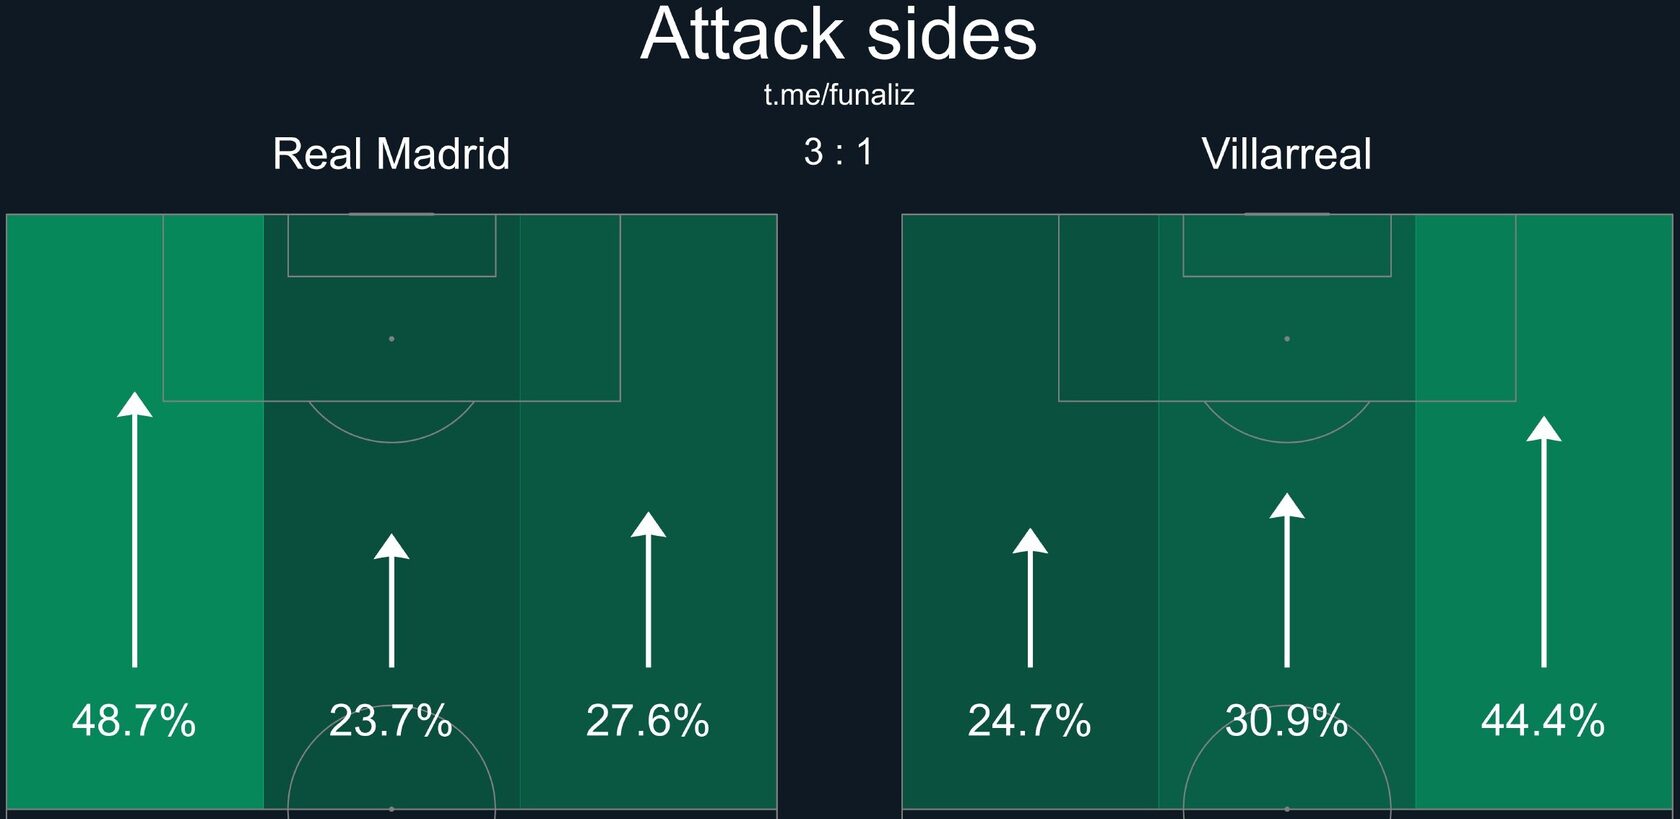Click the 24.7% percentage label
Screen dimensions: 1680x819
point(1030,721)
